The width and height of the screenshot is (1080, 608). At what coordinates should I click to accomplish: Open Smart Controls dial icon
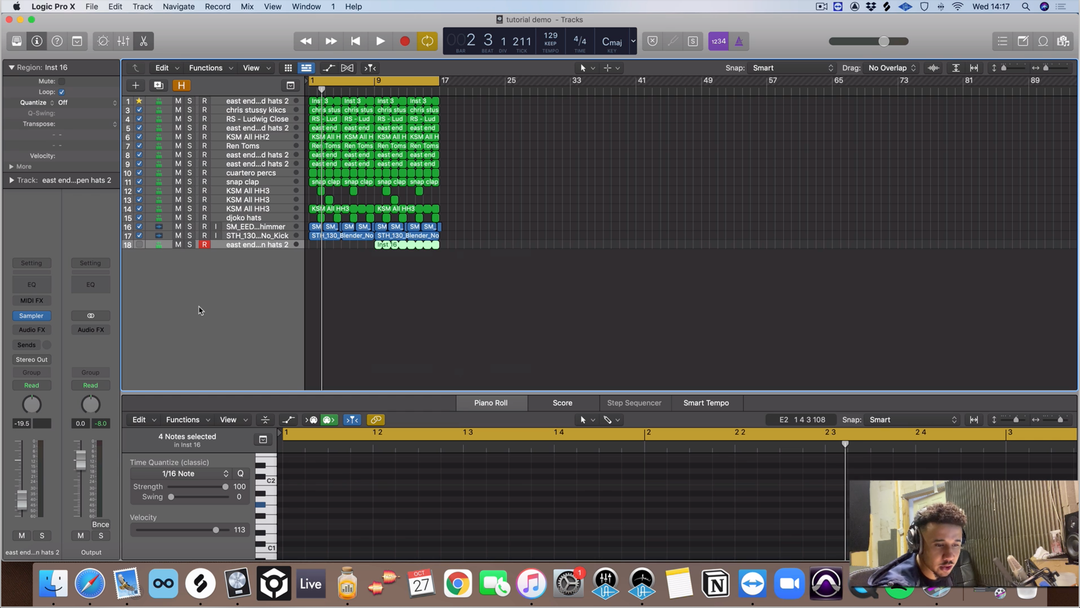103,41
